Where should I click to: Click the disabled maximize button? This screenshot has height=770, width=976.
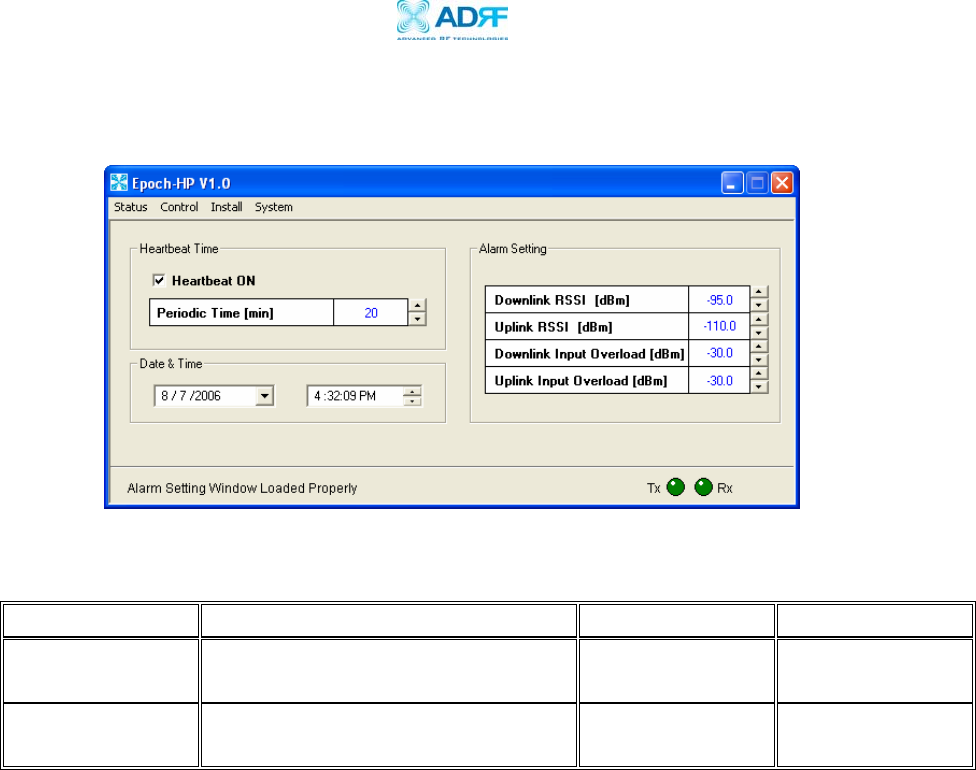[x=757, y=183]
